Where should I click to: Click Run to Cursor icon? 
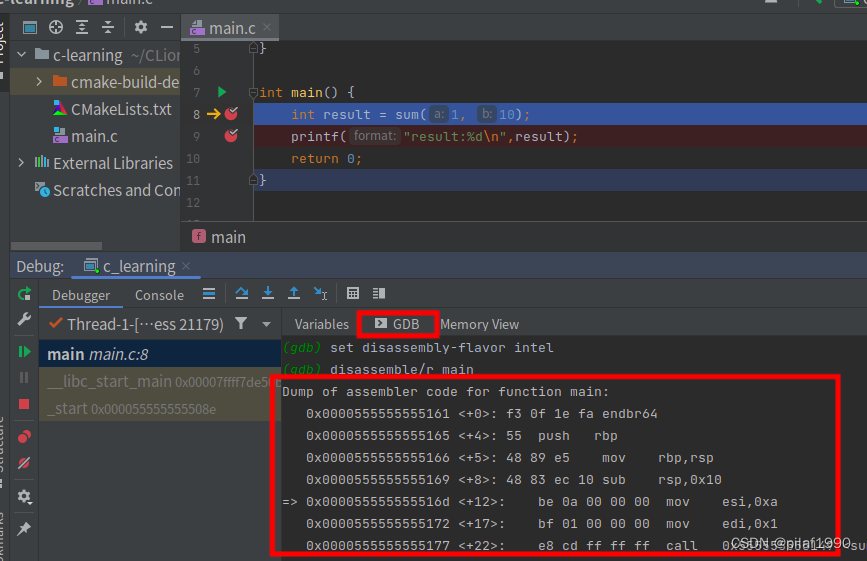320,294
